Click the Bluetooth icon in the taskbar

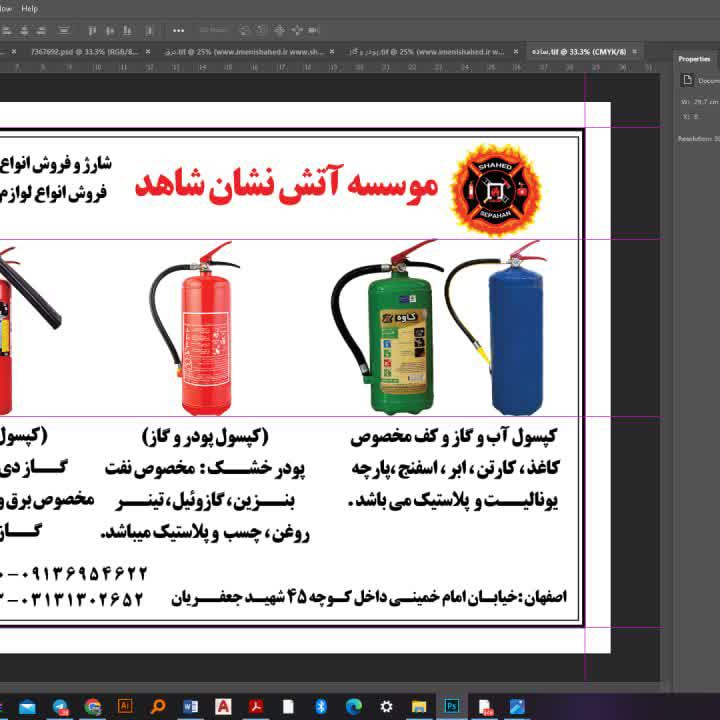(321, 706)
